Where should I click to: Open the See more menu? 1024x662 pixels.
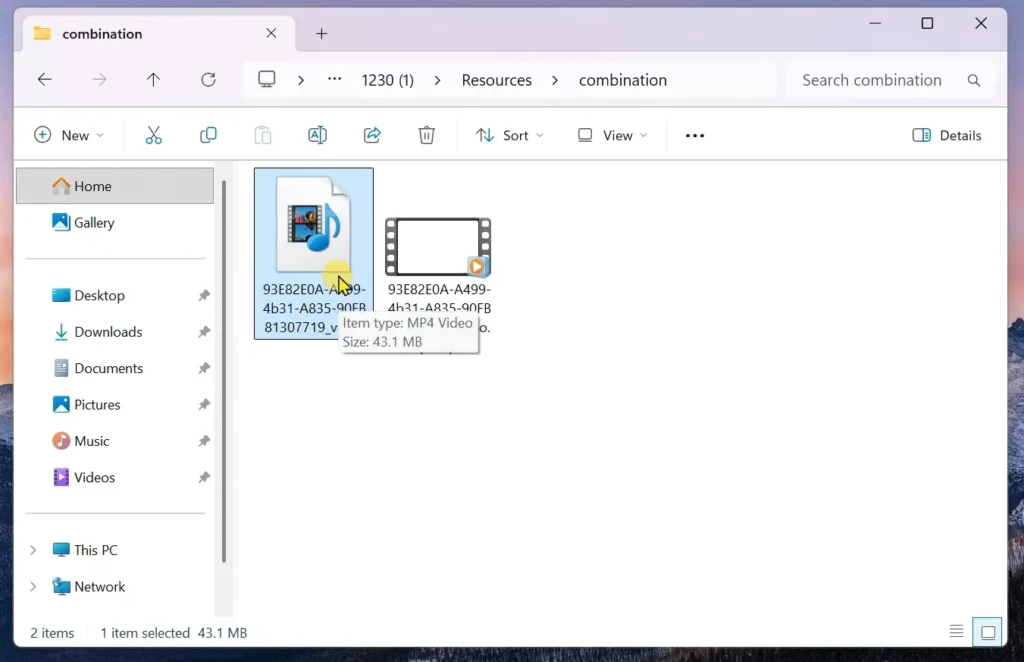click(694, 134)
